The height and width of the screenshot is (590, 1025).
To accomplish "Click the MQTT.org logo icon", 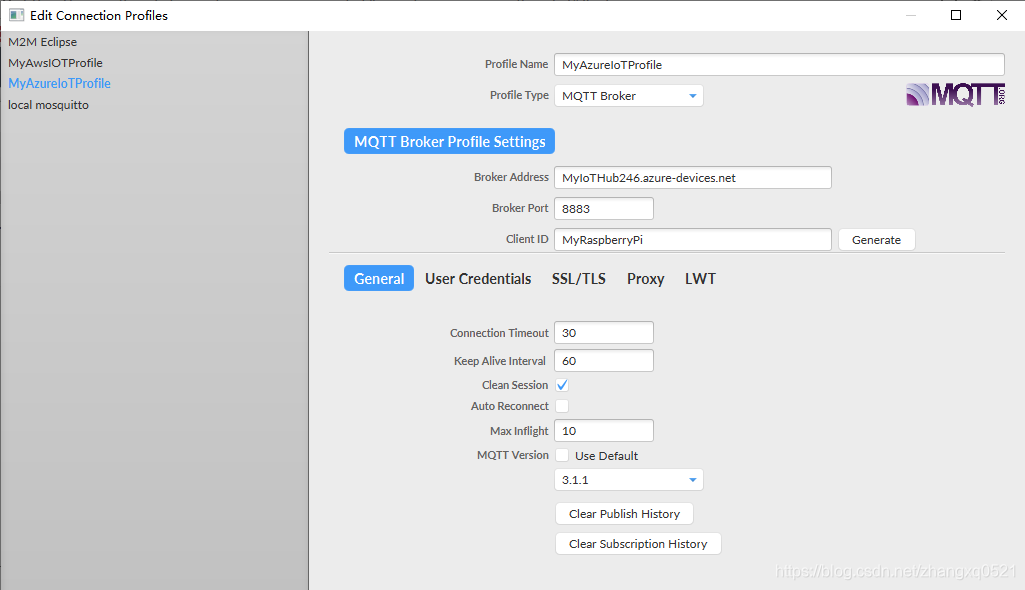I will coord(955,95).
